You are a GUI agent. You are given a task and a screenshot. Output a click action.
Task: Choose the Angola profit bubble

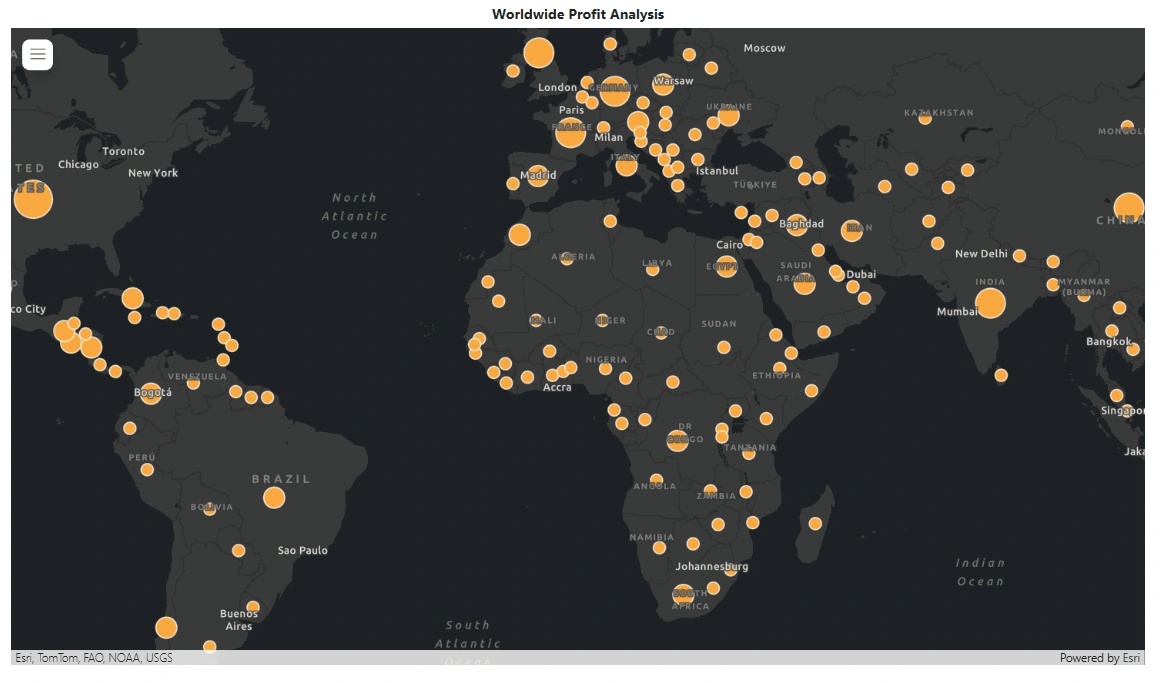pos(657,481)
